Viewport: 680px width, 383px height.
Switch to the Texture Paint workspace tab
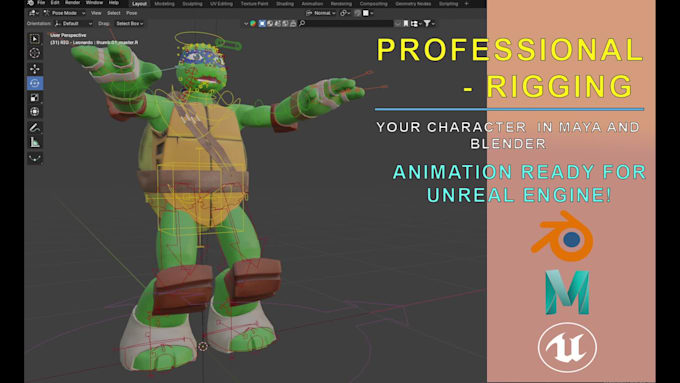coord(255,3)
